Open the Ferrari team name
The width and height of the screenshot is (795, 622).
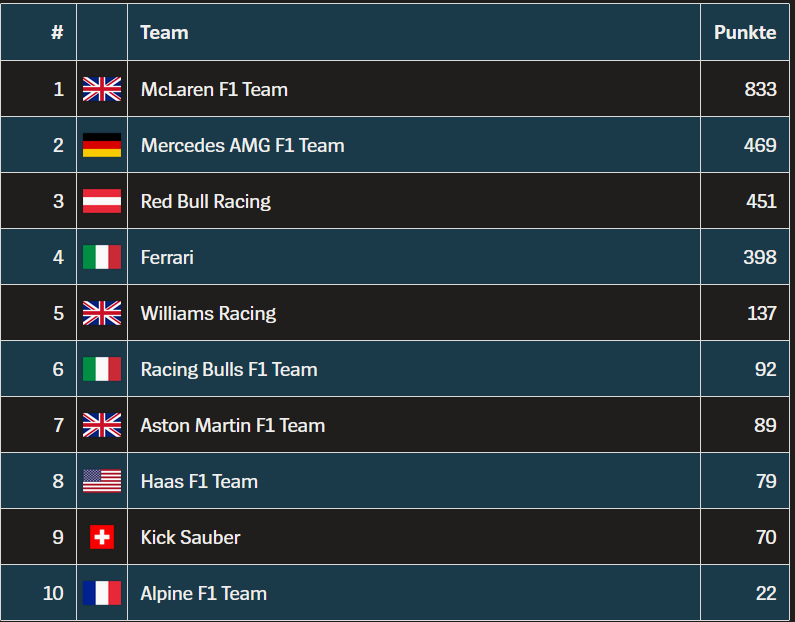click(x=167, y=257)
